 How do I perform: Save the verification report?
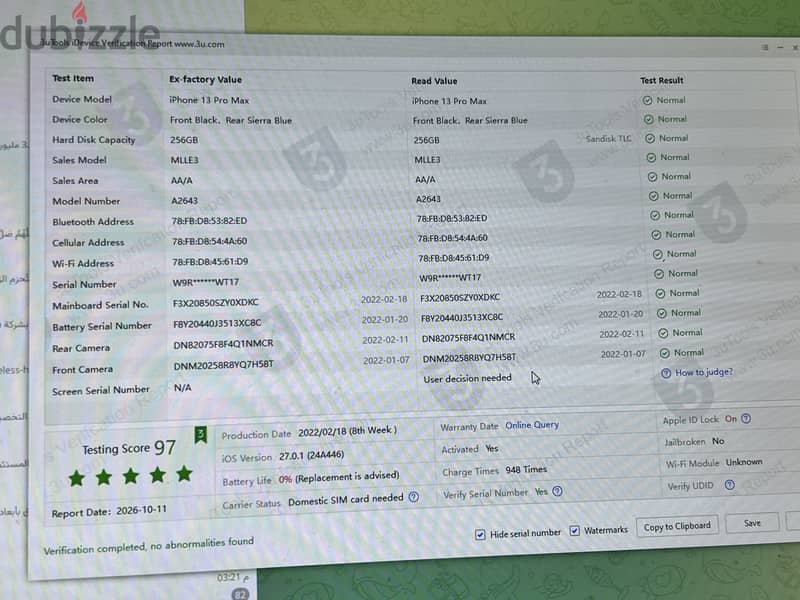pos(752,523)
